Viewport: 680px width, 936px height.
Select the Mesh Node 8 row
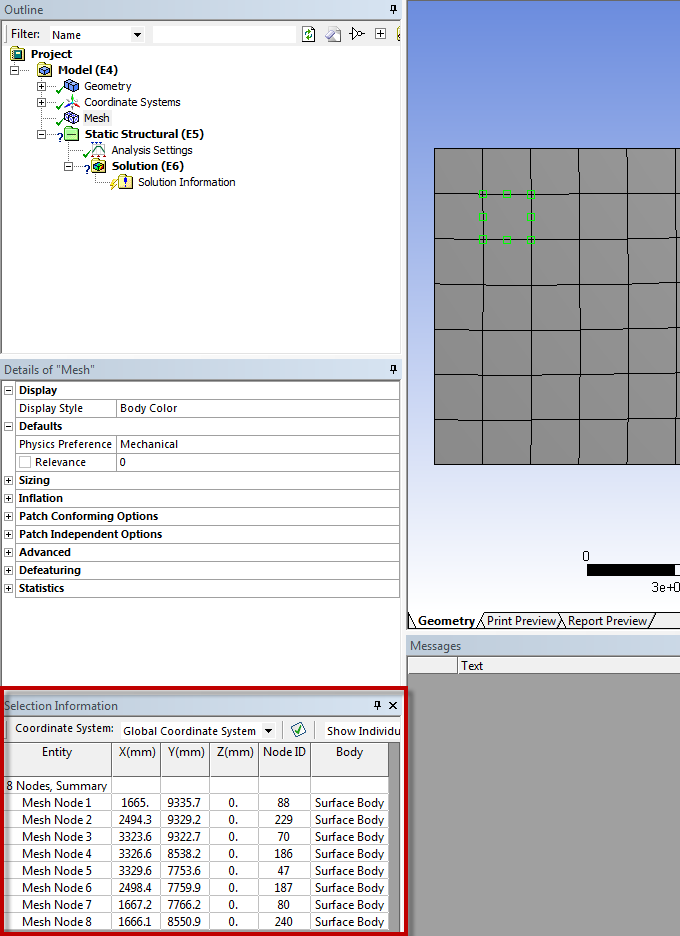pyautogui.click(x=196, y=922)
